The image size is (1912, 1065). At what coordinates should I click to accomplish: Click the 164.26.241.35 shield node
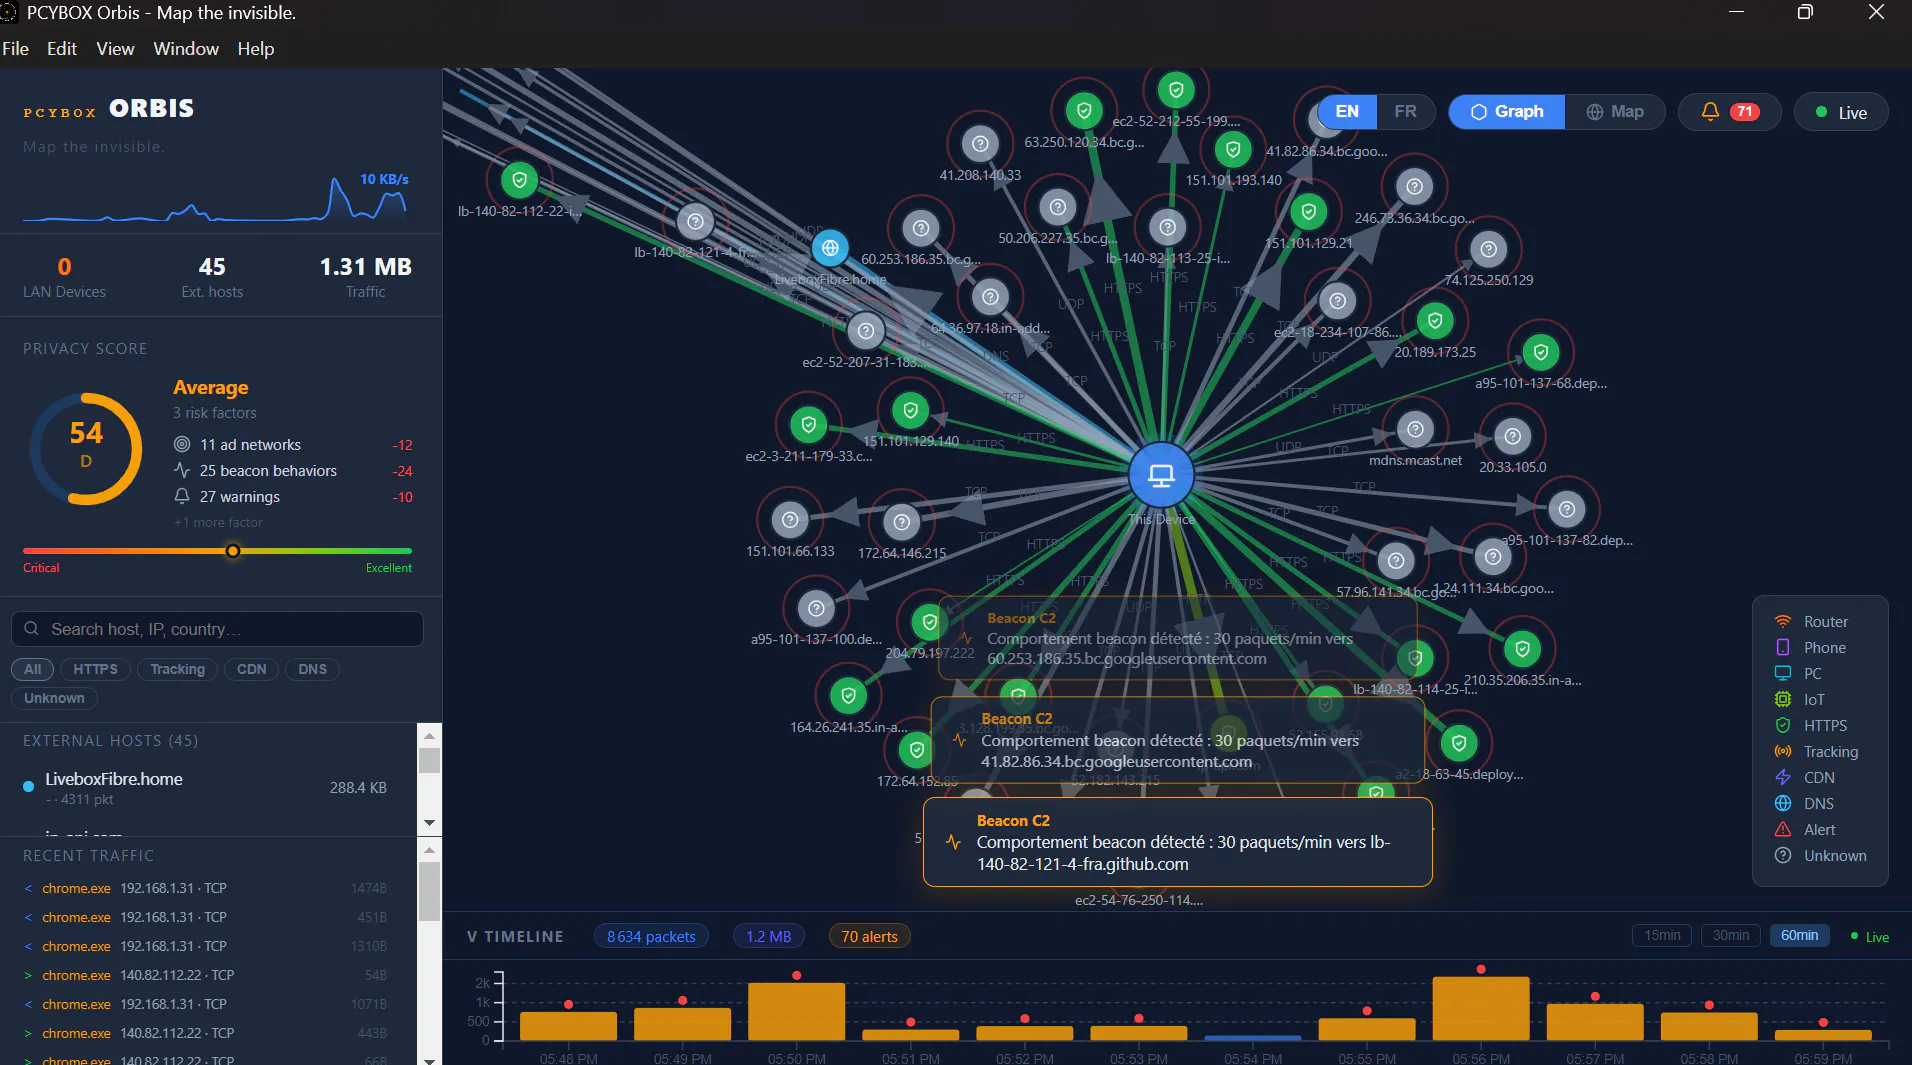(848, 696)
